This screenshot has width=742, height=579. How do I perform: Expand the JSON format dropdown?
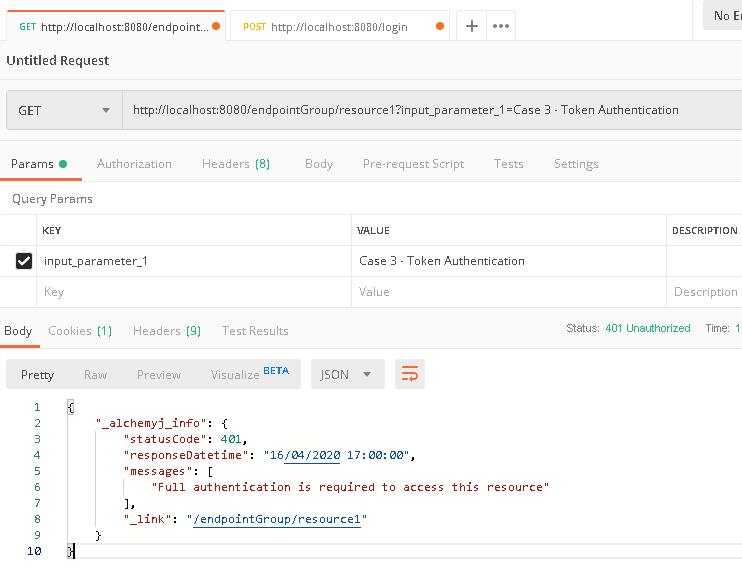pos(347,374)
